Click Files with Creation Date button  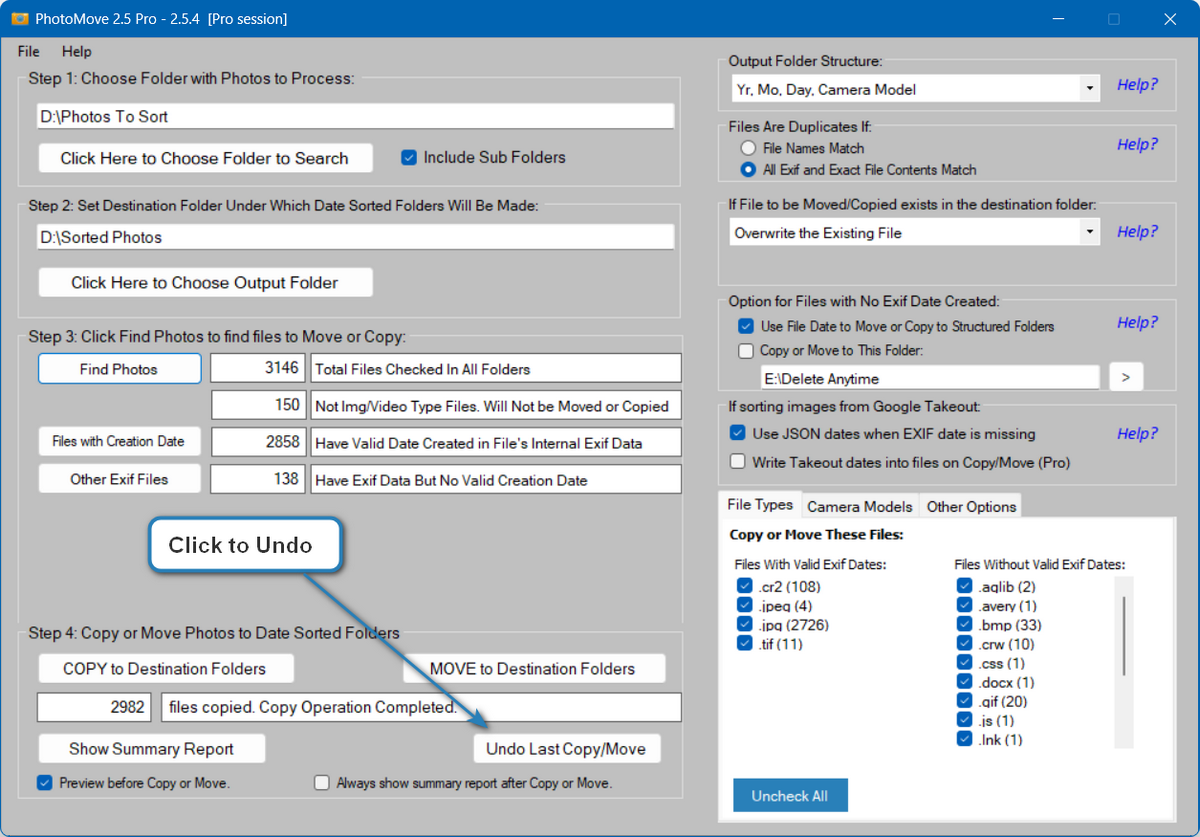click(x=119, y=441)
